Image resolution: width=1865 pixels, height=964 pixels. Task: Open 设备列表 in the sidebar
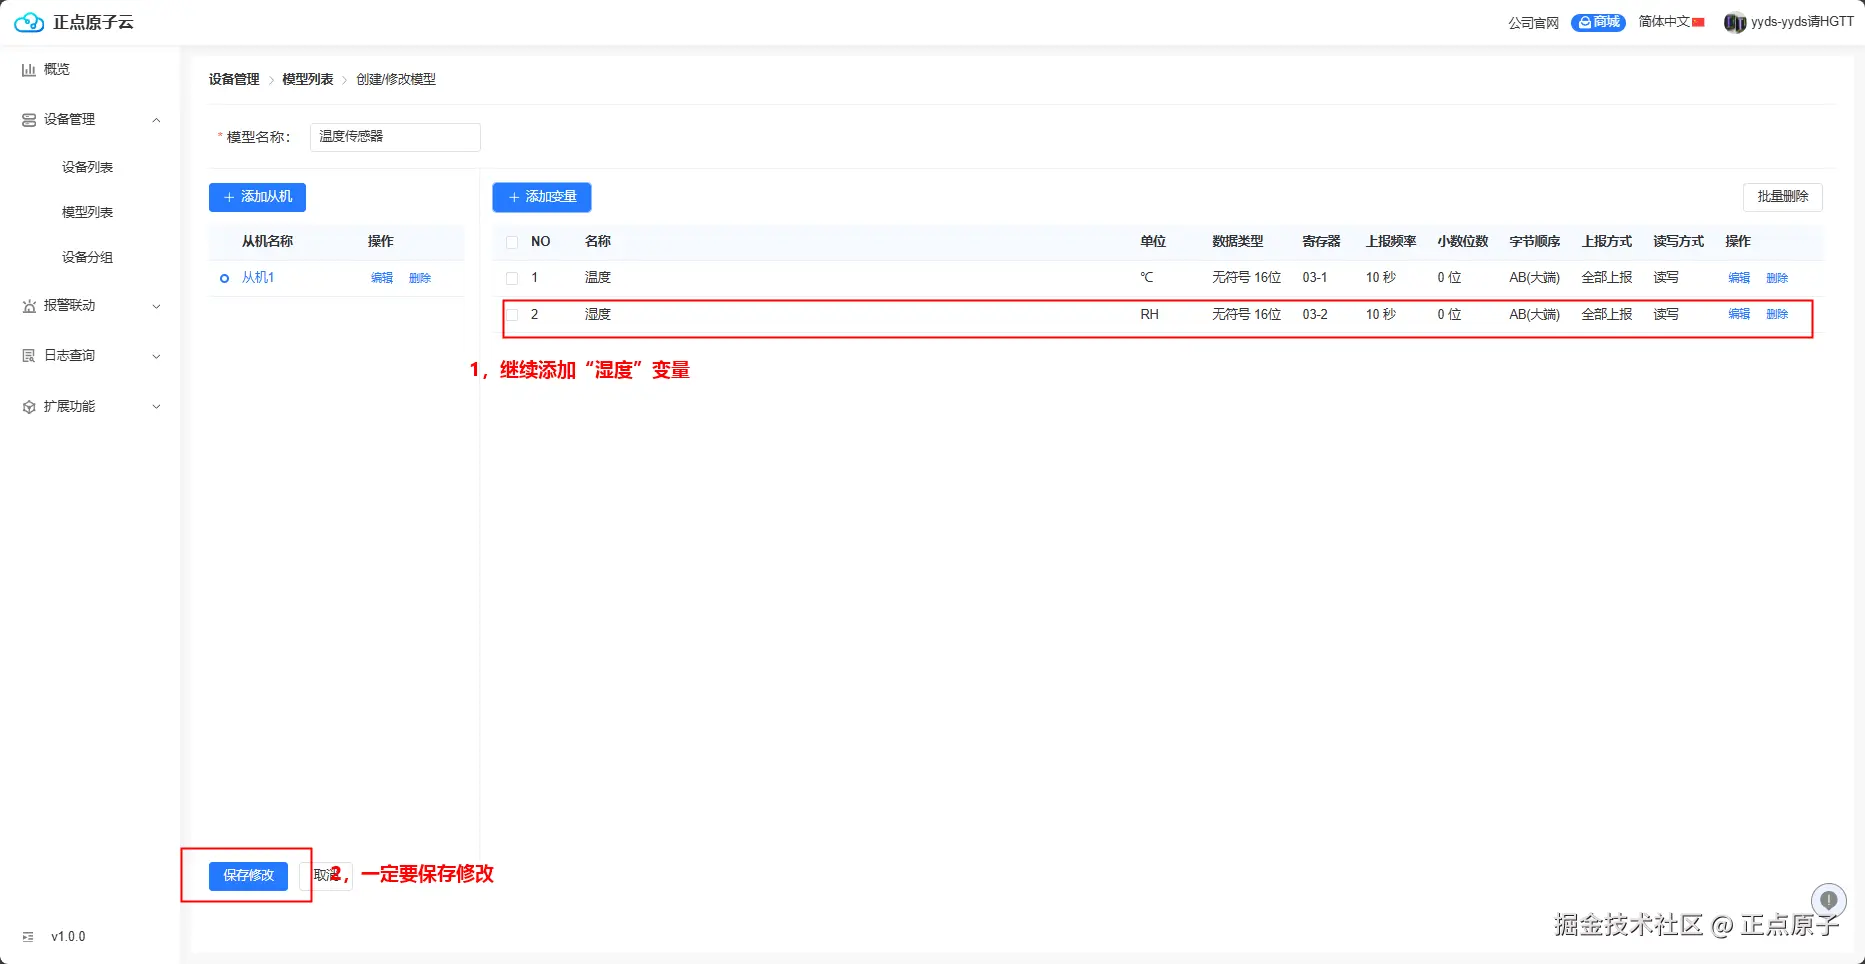pos(88,167)
